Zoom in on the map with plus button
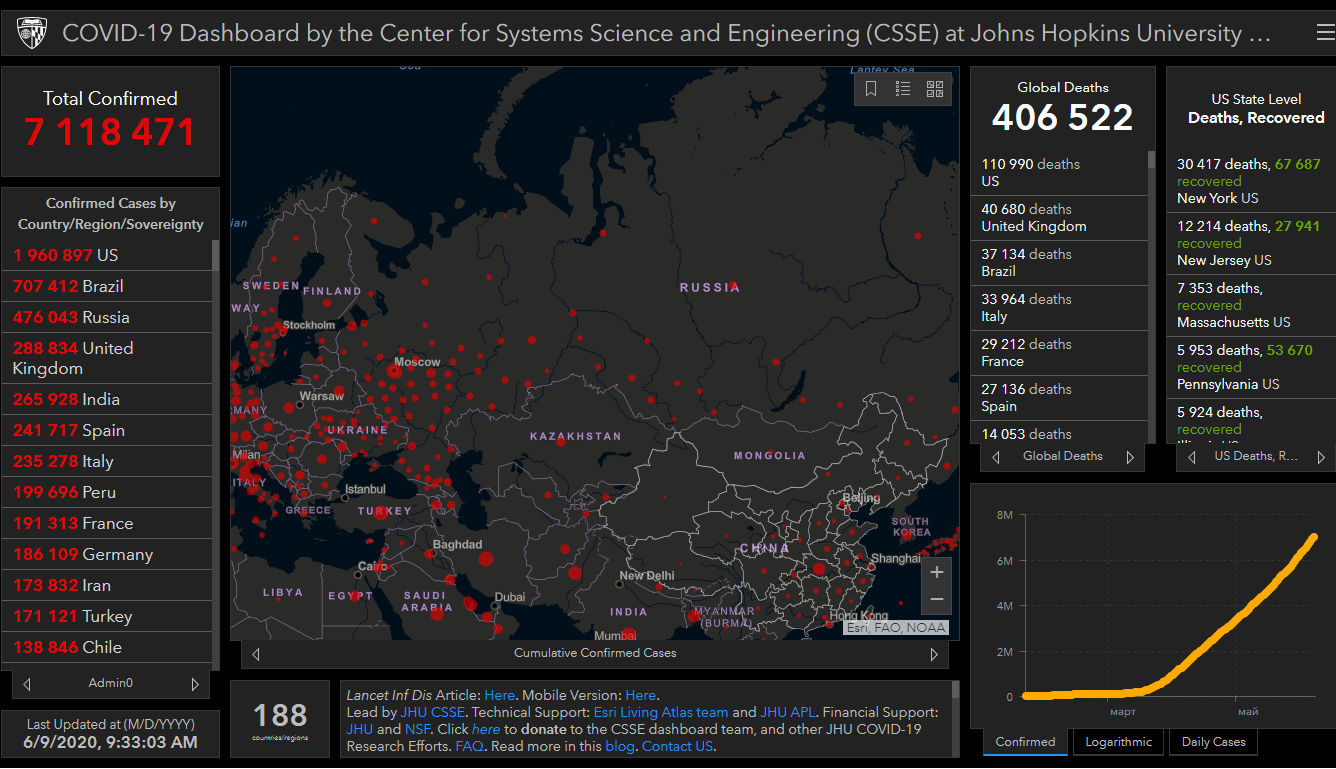Viewport: 1336px width, 769px height. pyautogui.click(x=937, y=573)
